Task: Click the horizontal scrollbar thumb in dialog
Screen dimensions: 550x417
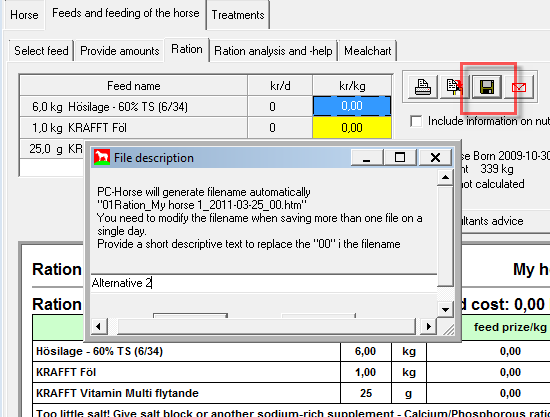Action: [267, 327]
